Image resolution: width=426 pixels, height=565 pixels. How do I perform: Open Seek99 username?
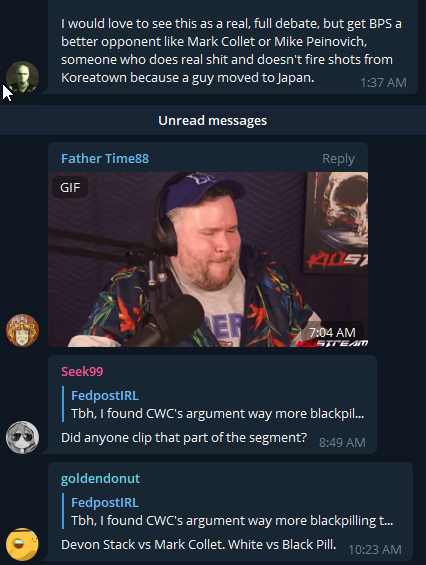82,372
